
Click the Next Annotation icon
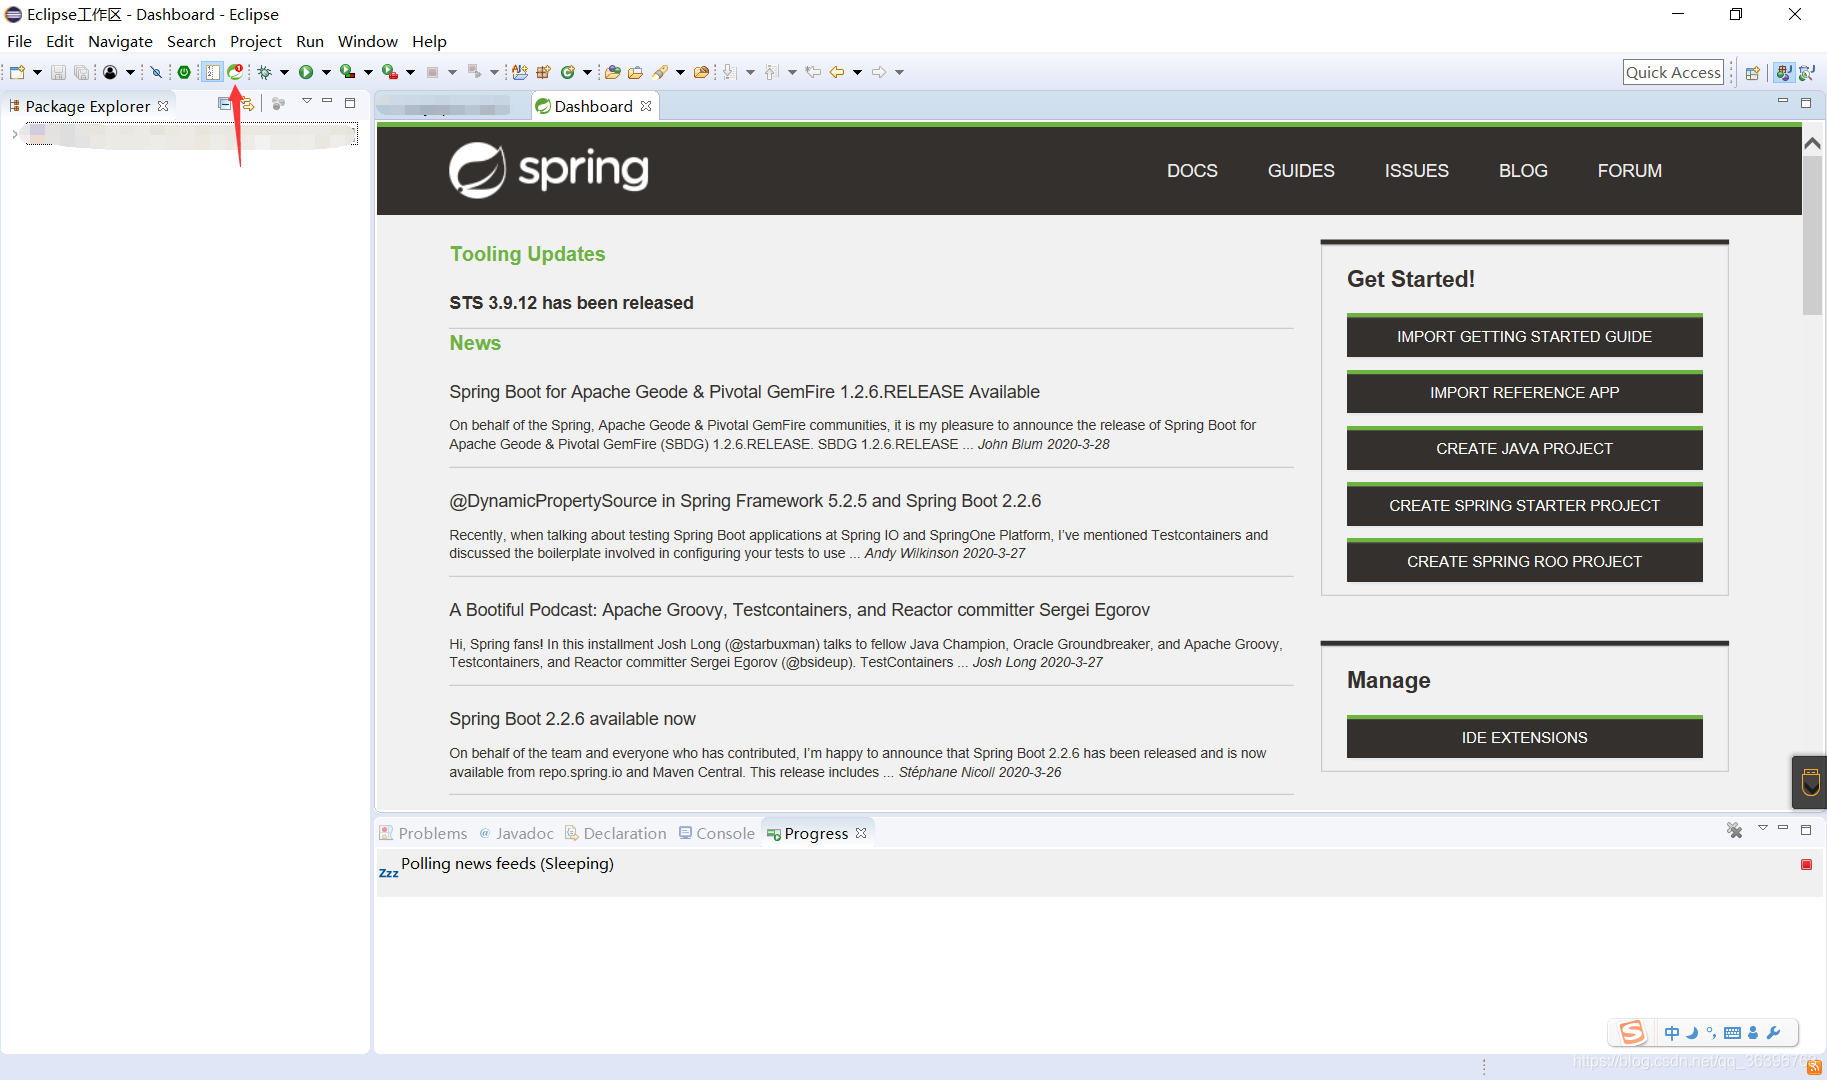(x=730, y=72)
